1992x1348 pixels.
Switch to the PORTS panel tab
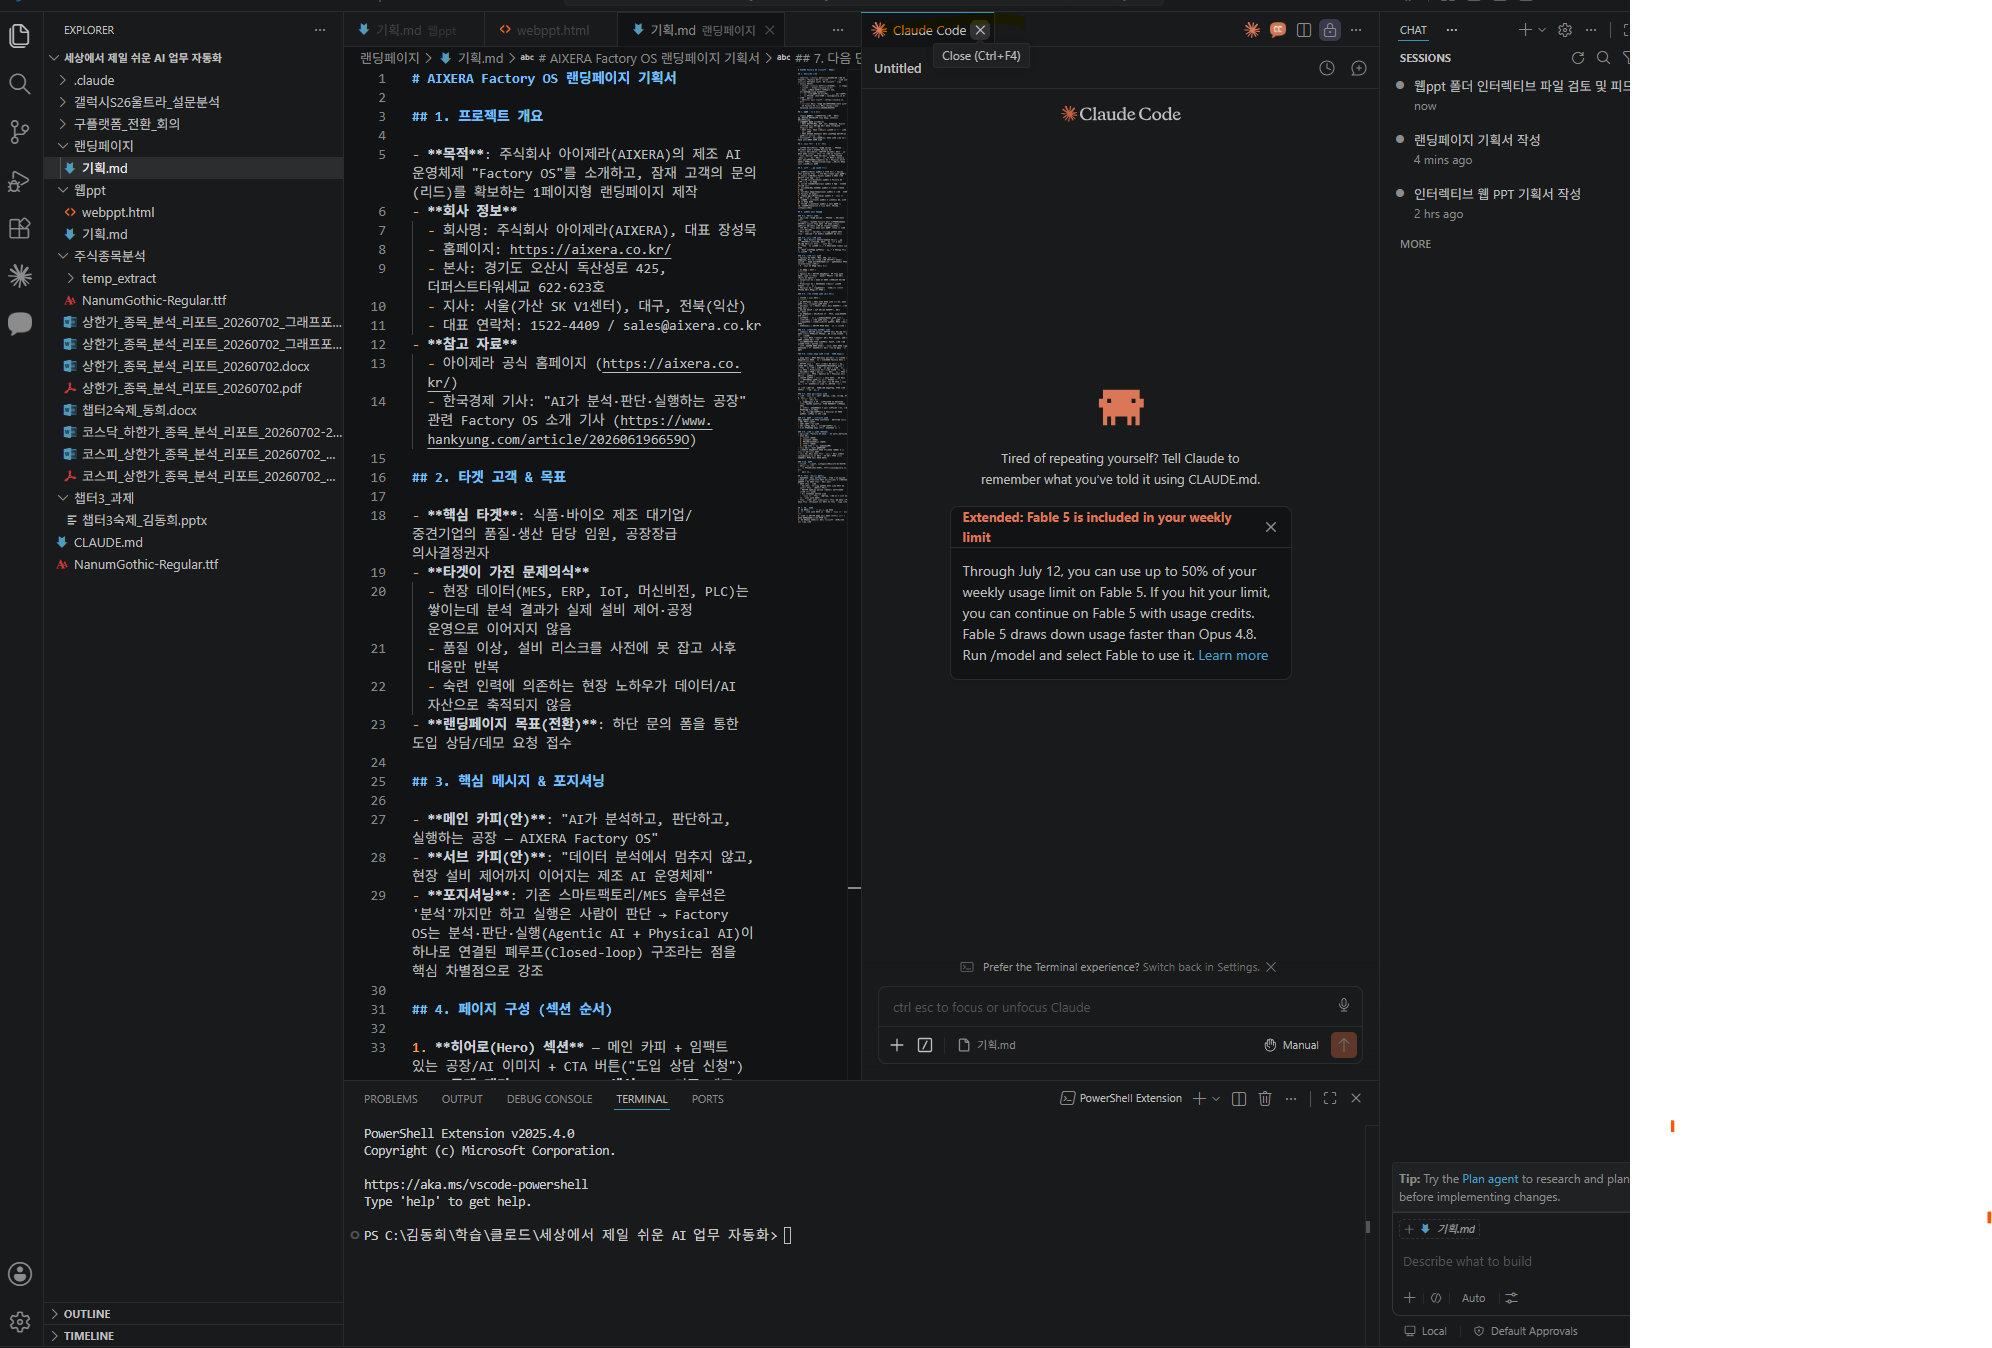point(707,1099)
